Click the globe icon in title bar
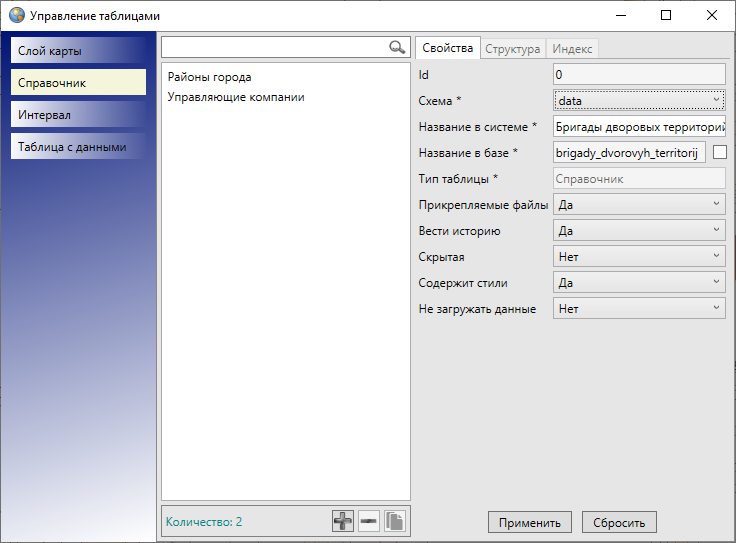 pos(16,16)
